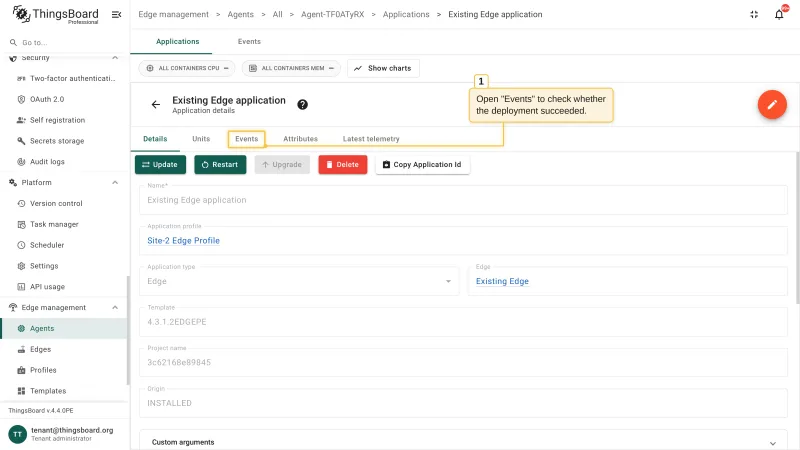Select the Attributes tab

(x=301, y=139)
